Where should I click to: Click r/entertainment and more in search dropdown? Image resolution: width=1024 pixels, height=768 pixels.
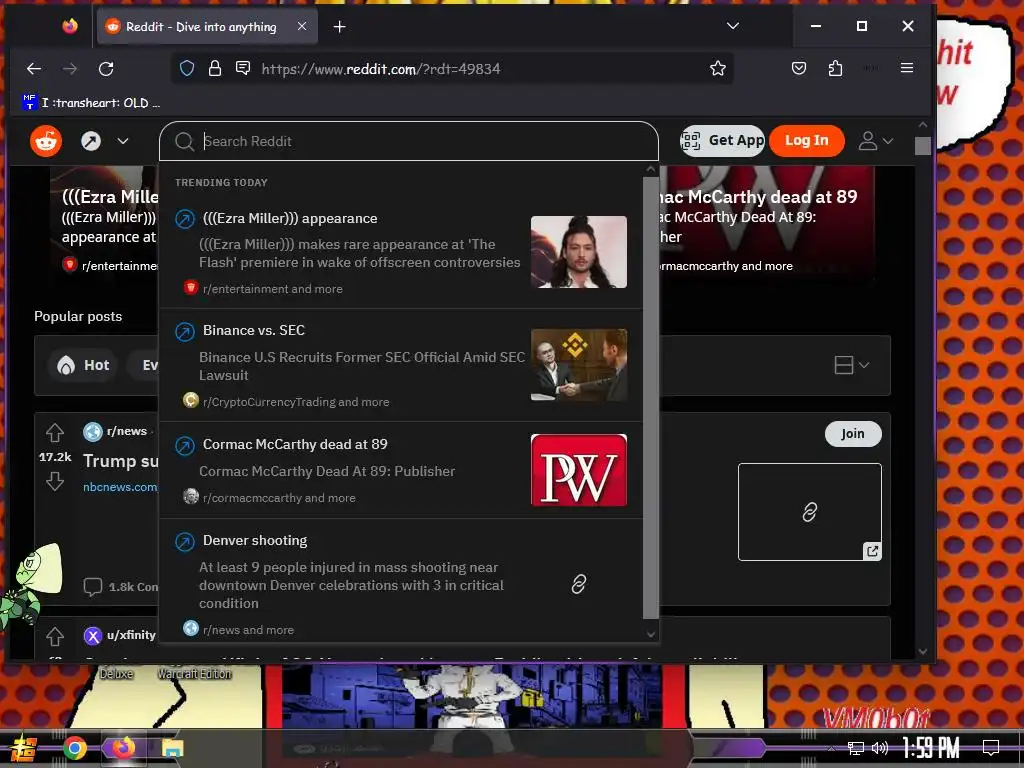coord(272,289)
